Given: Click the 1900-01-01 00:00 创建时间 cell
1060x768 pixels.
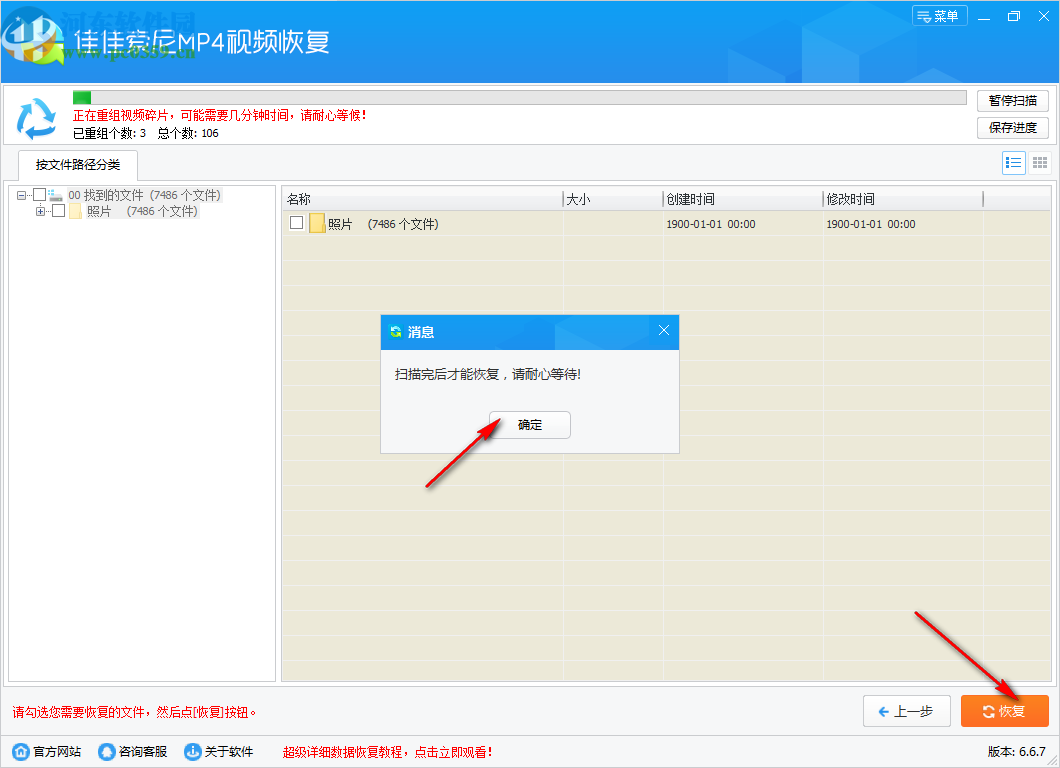Looking at the screenshot, I should click(x=710, y=224).
